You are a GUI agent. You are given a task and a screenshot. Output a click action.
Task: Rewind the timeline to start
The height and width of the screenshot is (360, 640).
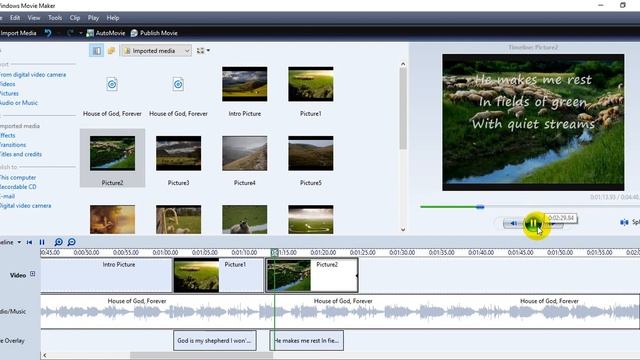[x=29, y=242]
